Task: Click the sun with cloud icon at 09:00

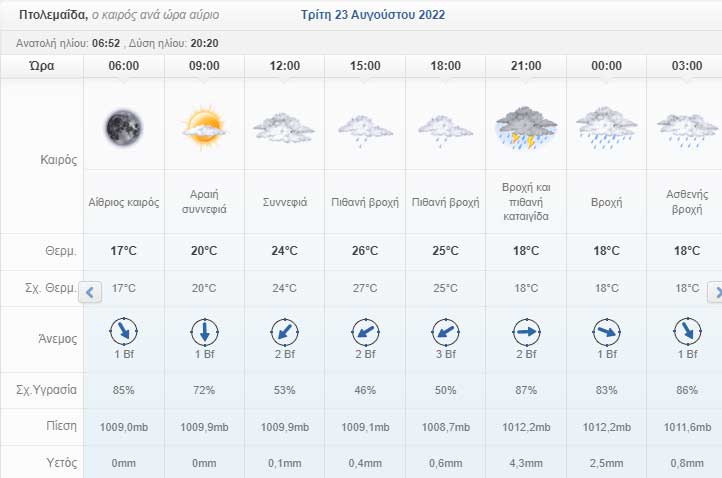Action: click(x=204, y=128)
